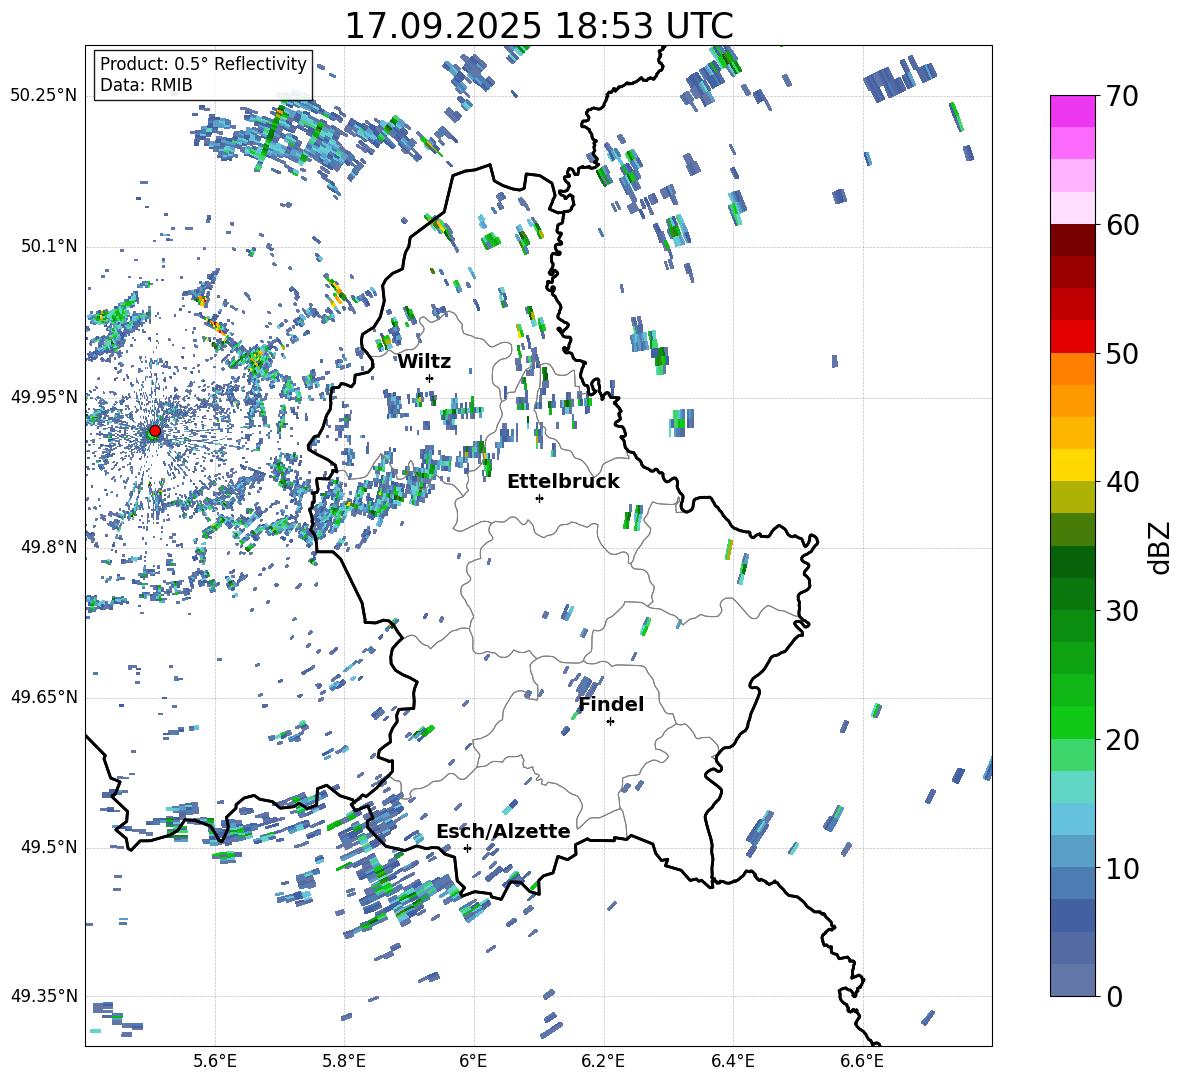Click the colorbar tick label '70'
Image resolution: width=1184 pixels, height=1081 pixels.
(x=1122, y=97)
